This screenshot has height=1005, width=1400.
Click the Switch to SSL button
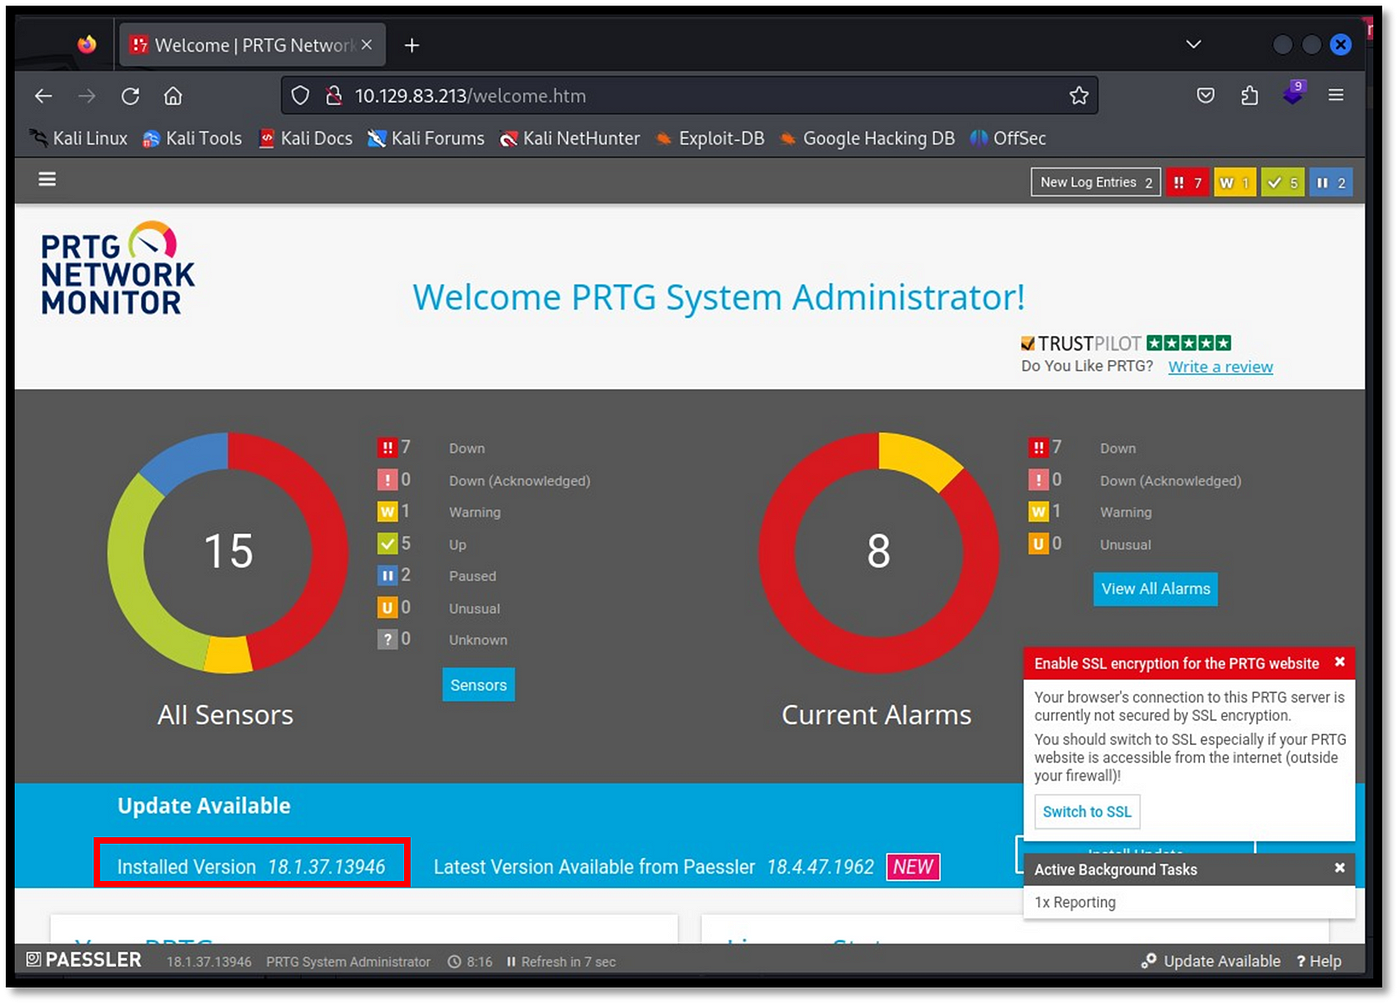pyautogui.click(x=1087, y=812)
